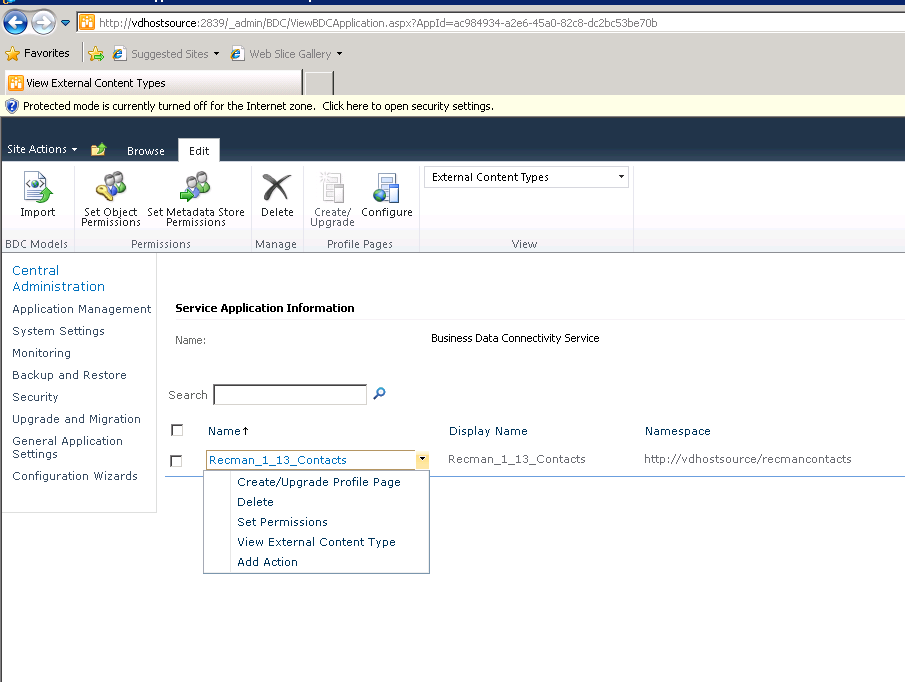This screenshot has height=682, width=905.
Task: Choose View External Content Type
Action: [x=316, y=542]
